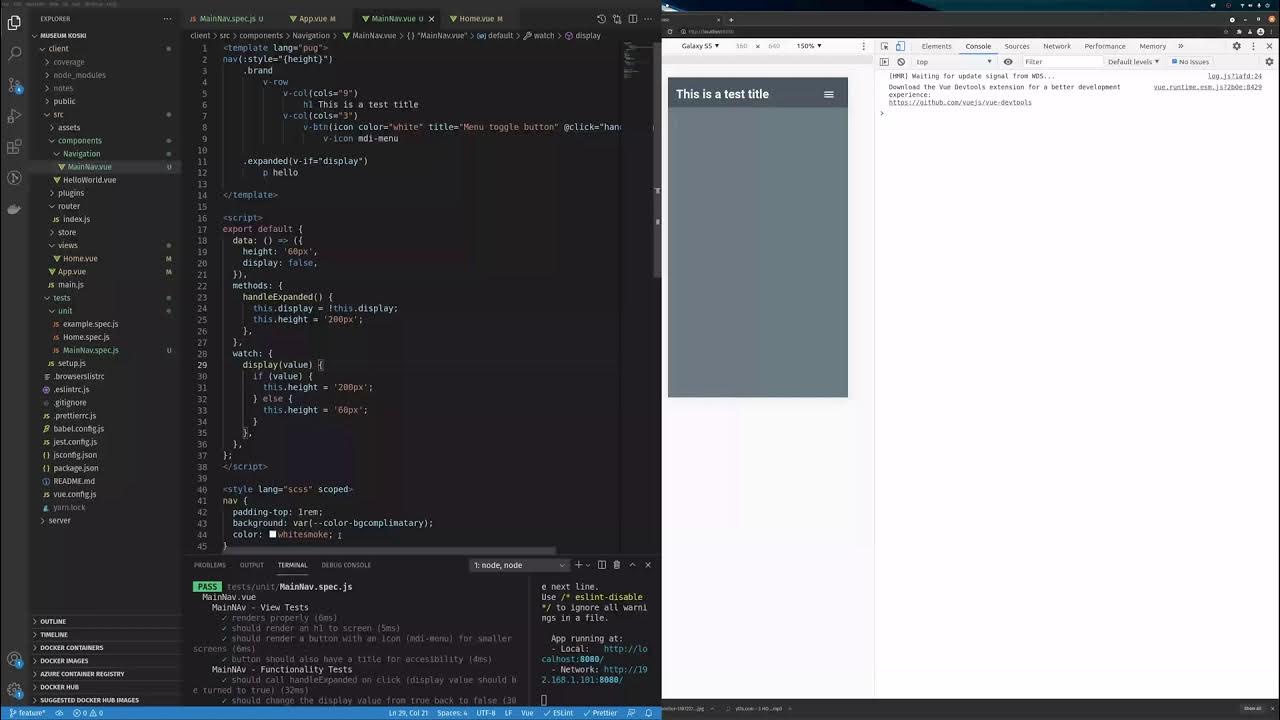
Task: Open the Search view in the activity bar
Action: pos(14,53)
